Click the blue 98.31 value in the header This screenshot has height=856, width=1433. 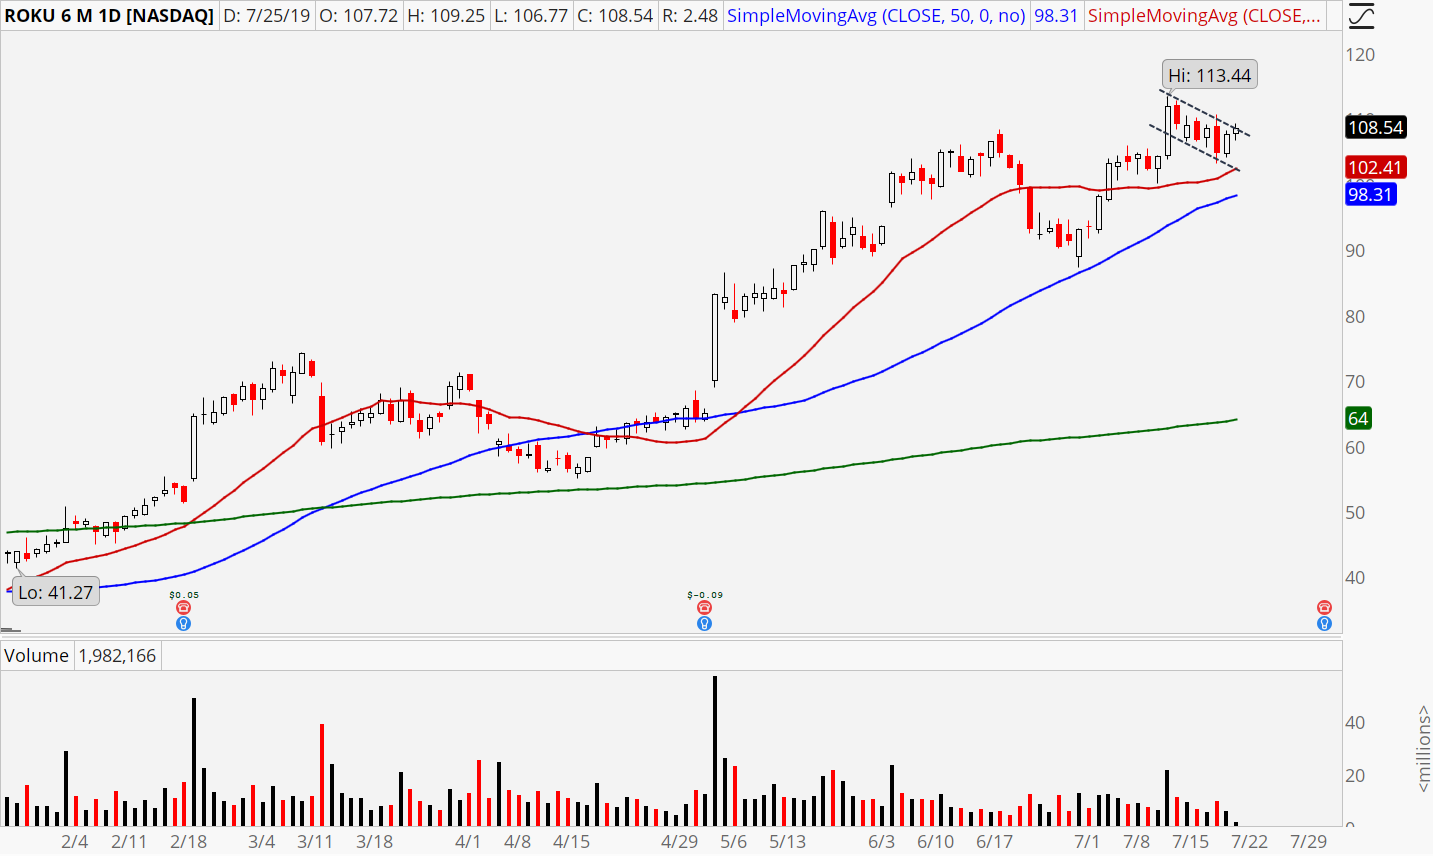tap(1056, 16)
